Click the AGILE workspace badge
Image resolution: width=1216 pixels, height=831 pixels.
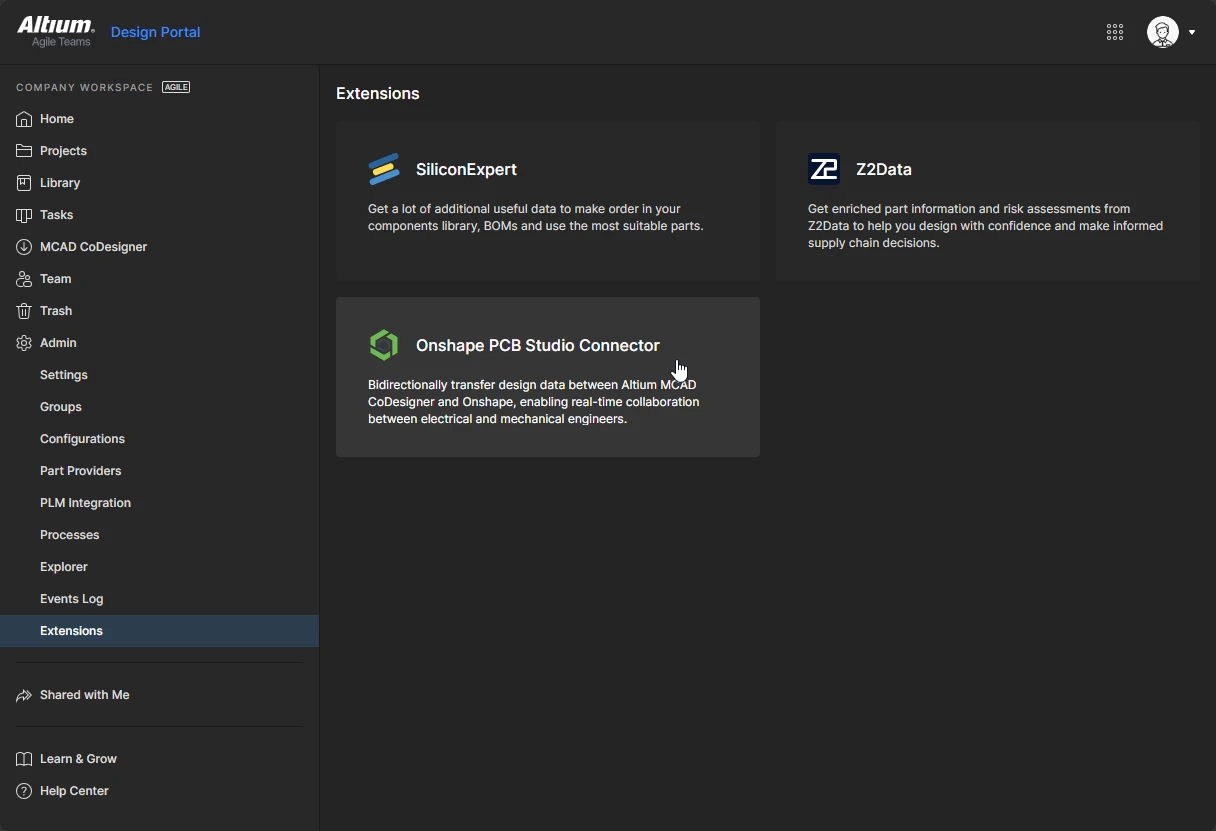(176, 87)
